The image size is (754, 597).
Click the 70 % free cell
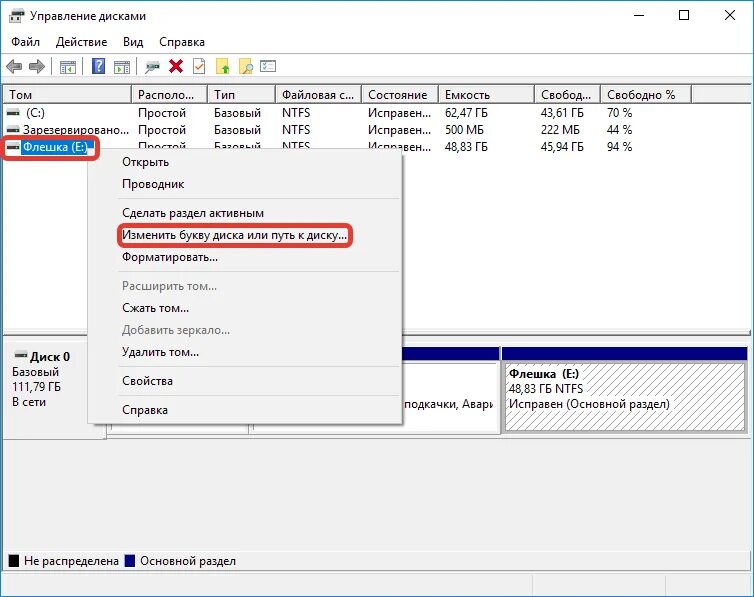[x=619, y=112]
